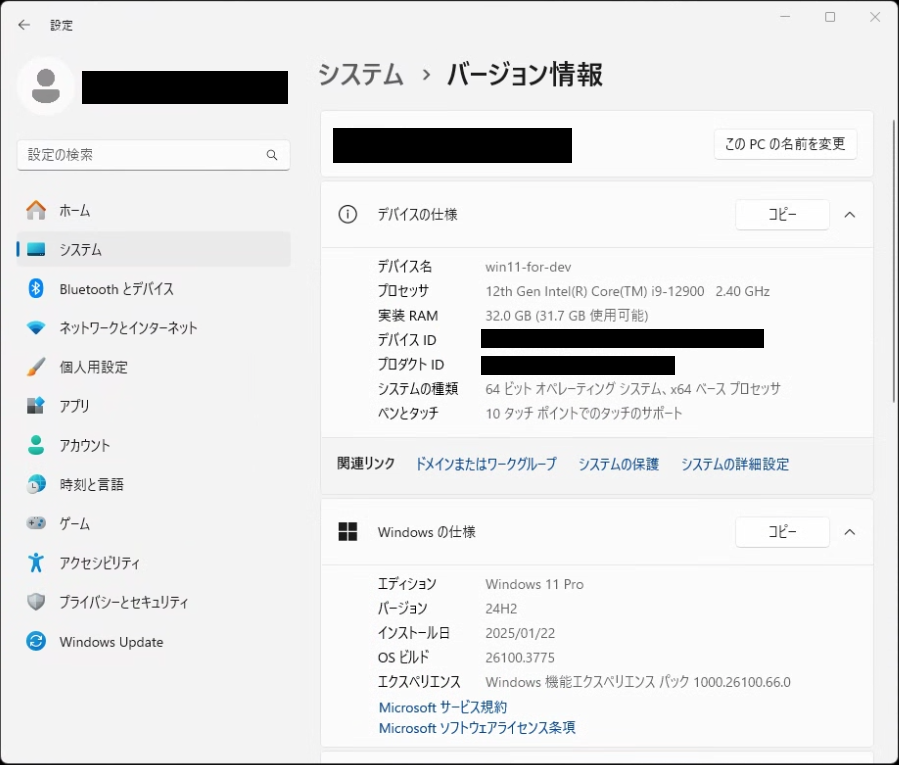Click the アクセシビリティ figure icon
The height and width of the screenshot is (765, 899).
click(36, 563)
